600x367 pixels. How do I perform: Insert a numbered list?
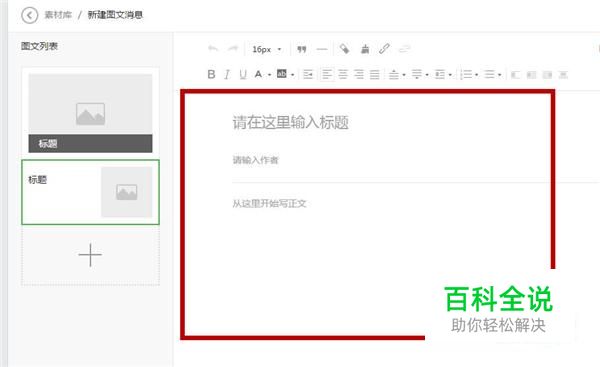pos(466,74)
